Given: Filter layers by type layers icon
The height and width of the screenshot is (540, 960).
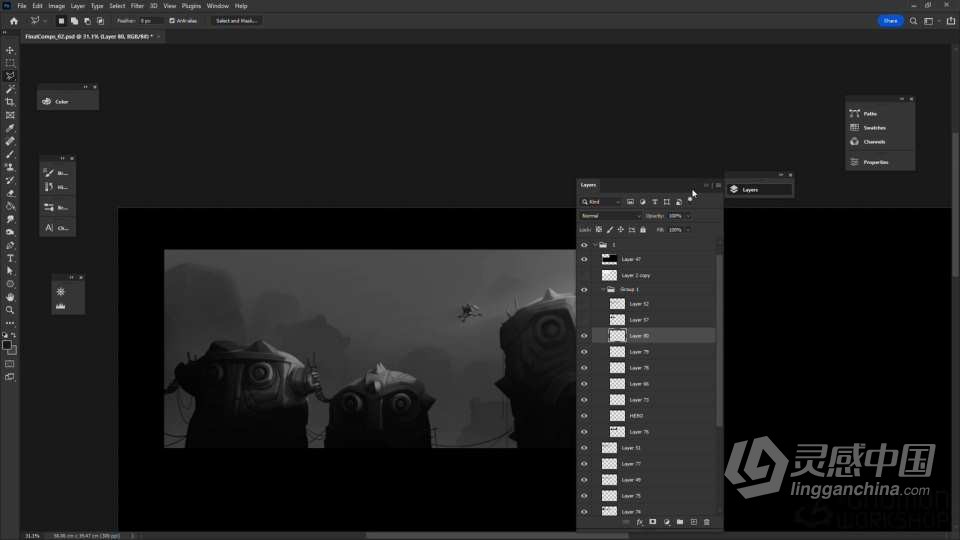Looking at the screenshot, I should [x=654, y=202].
